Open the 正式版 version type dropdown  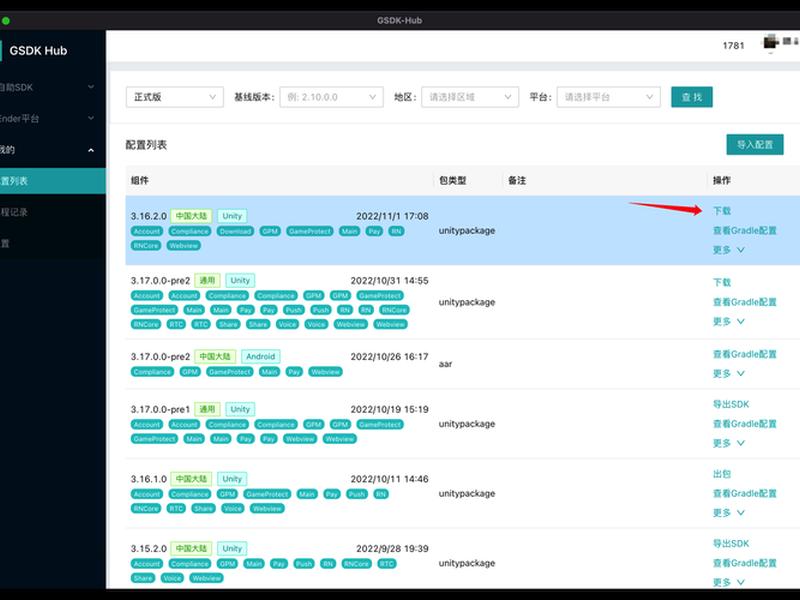point(174,97)
